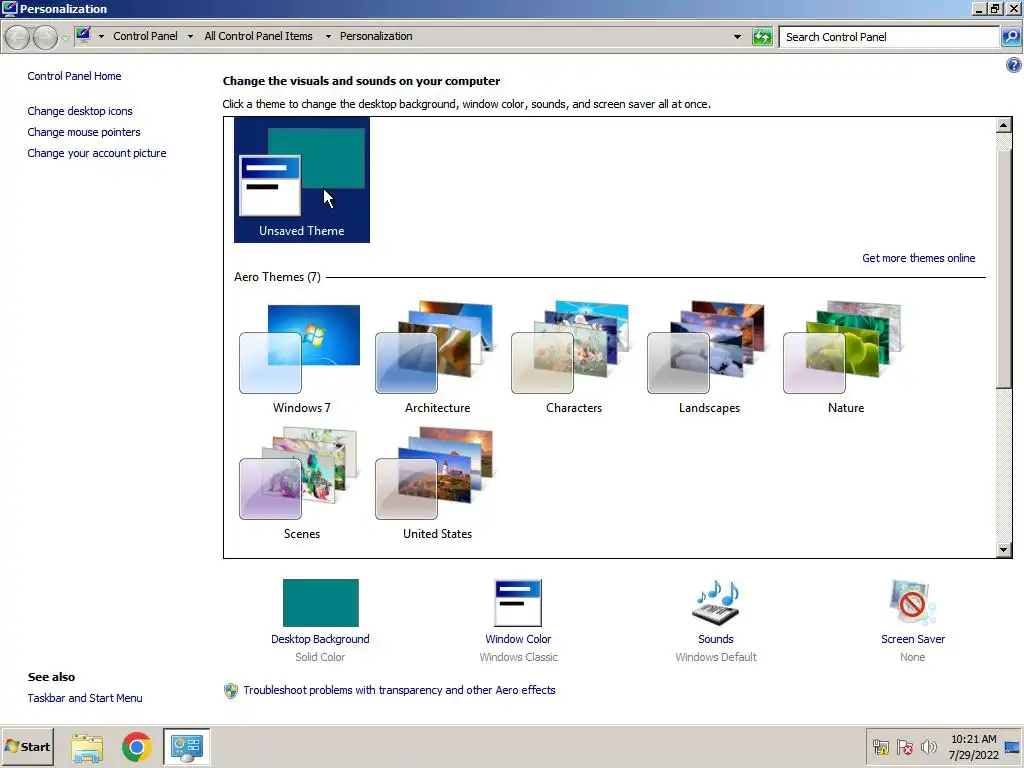This screenshot has width=1024, height=768.
Task: Click the search magnifier button
Action: click(x=1011, y=37)
